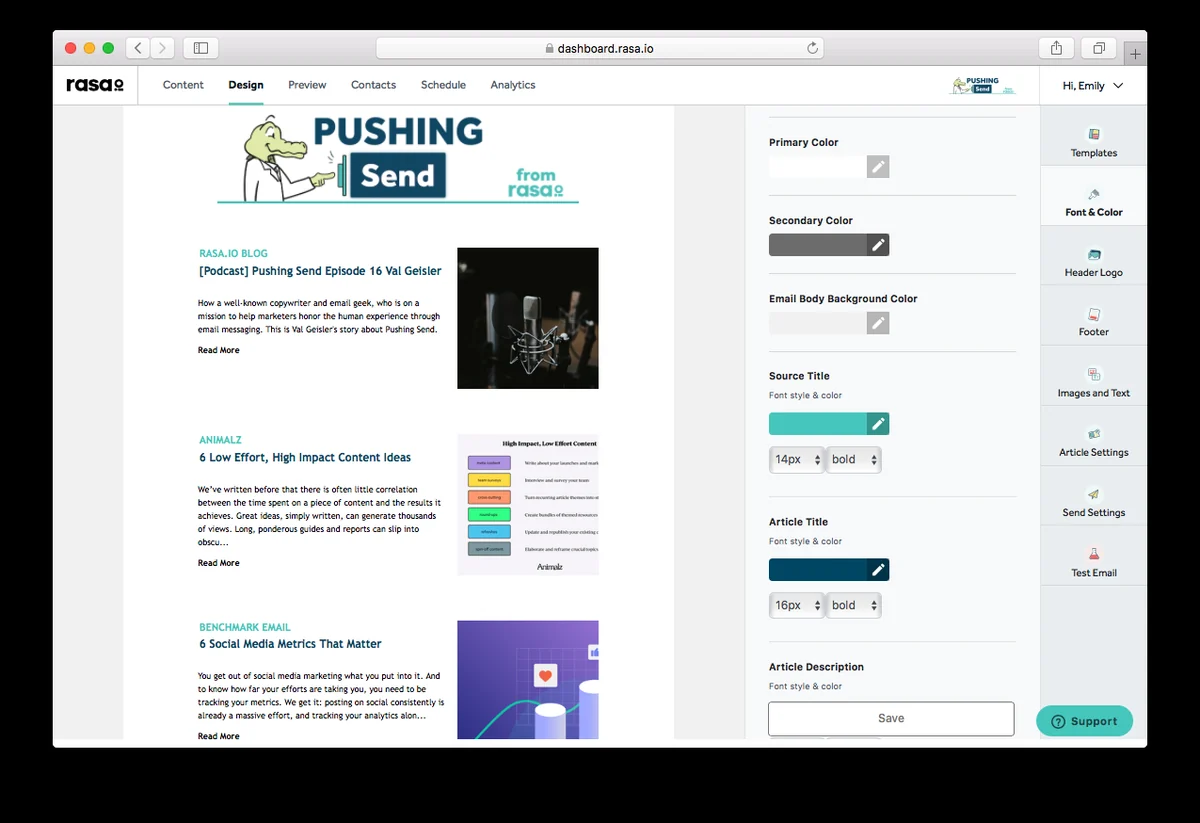This screenshot has height=823, width=1200.
Task: Click the rasa.io logo
Action: tap(95, 85)
